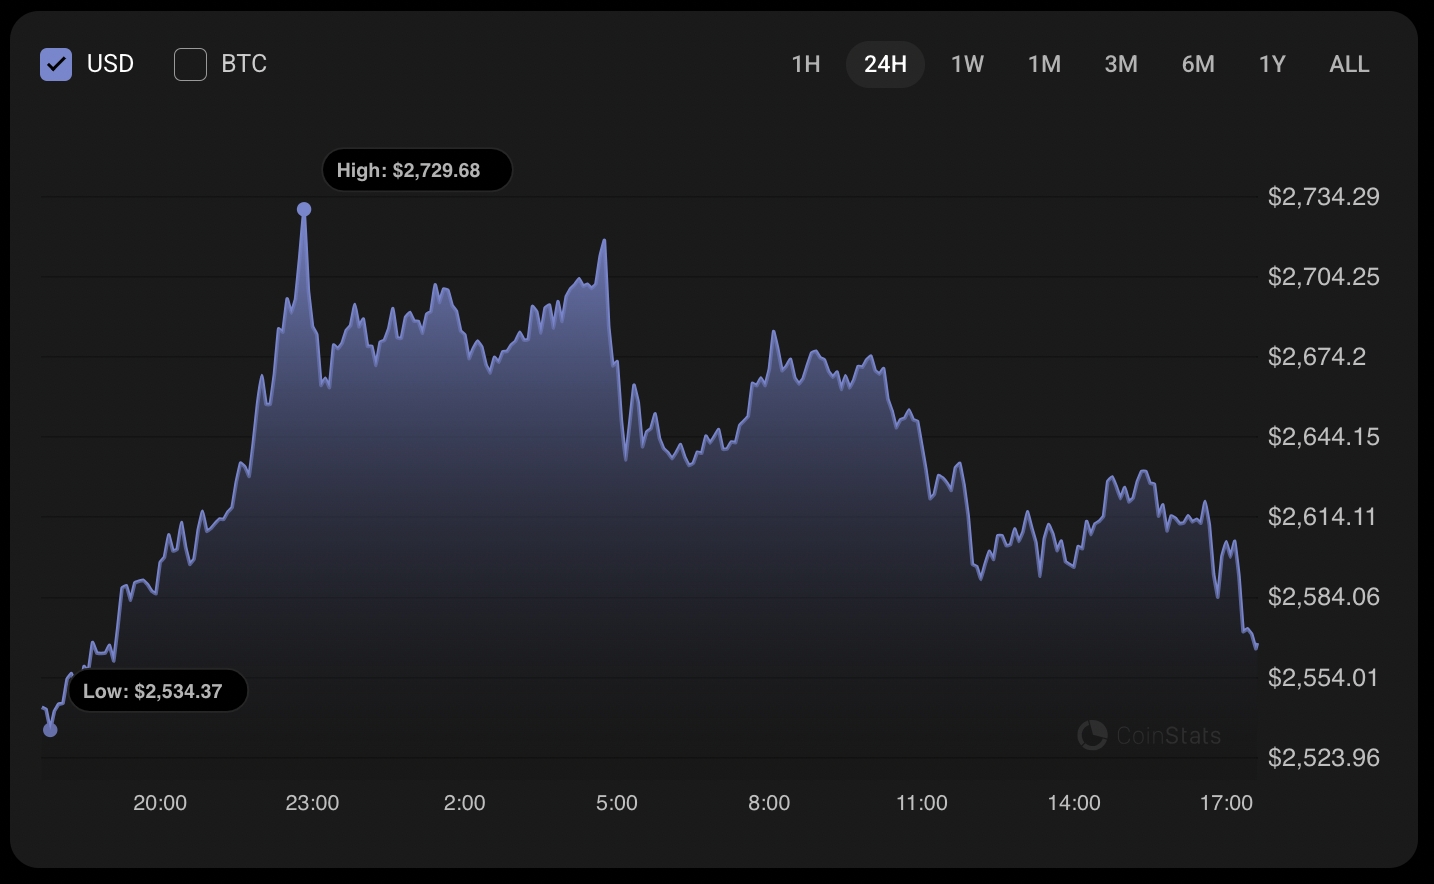The height and width of the screenshot is (884, 1434).
Task: Choose the 1Y time range
Action: (x=1272, y=64)
